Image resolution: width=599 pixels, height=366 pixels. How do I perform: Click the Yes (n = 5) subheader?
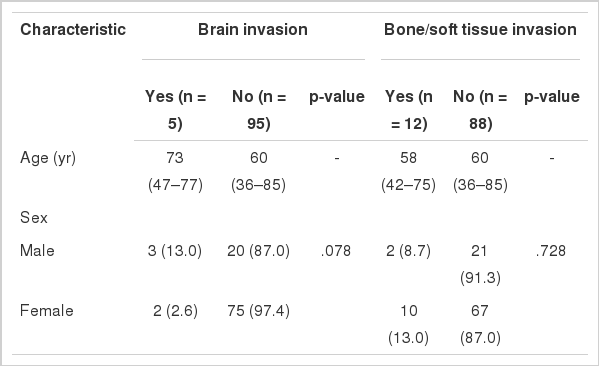coord(175,110)
